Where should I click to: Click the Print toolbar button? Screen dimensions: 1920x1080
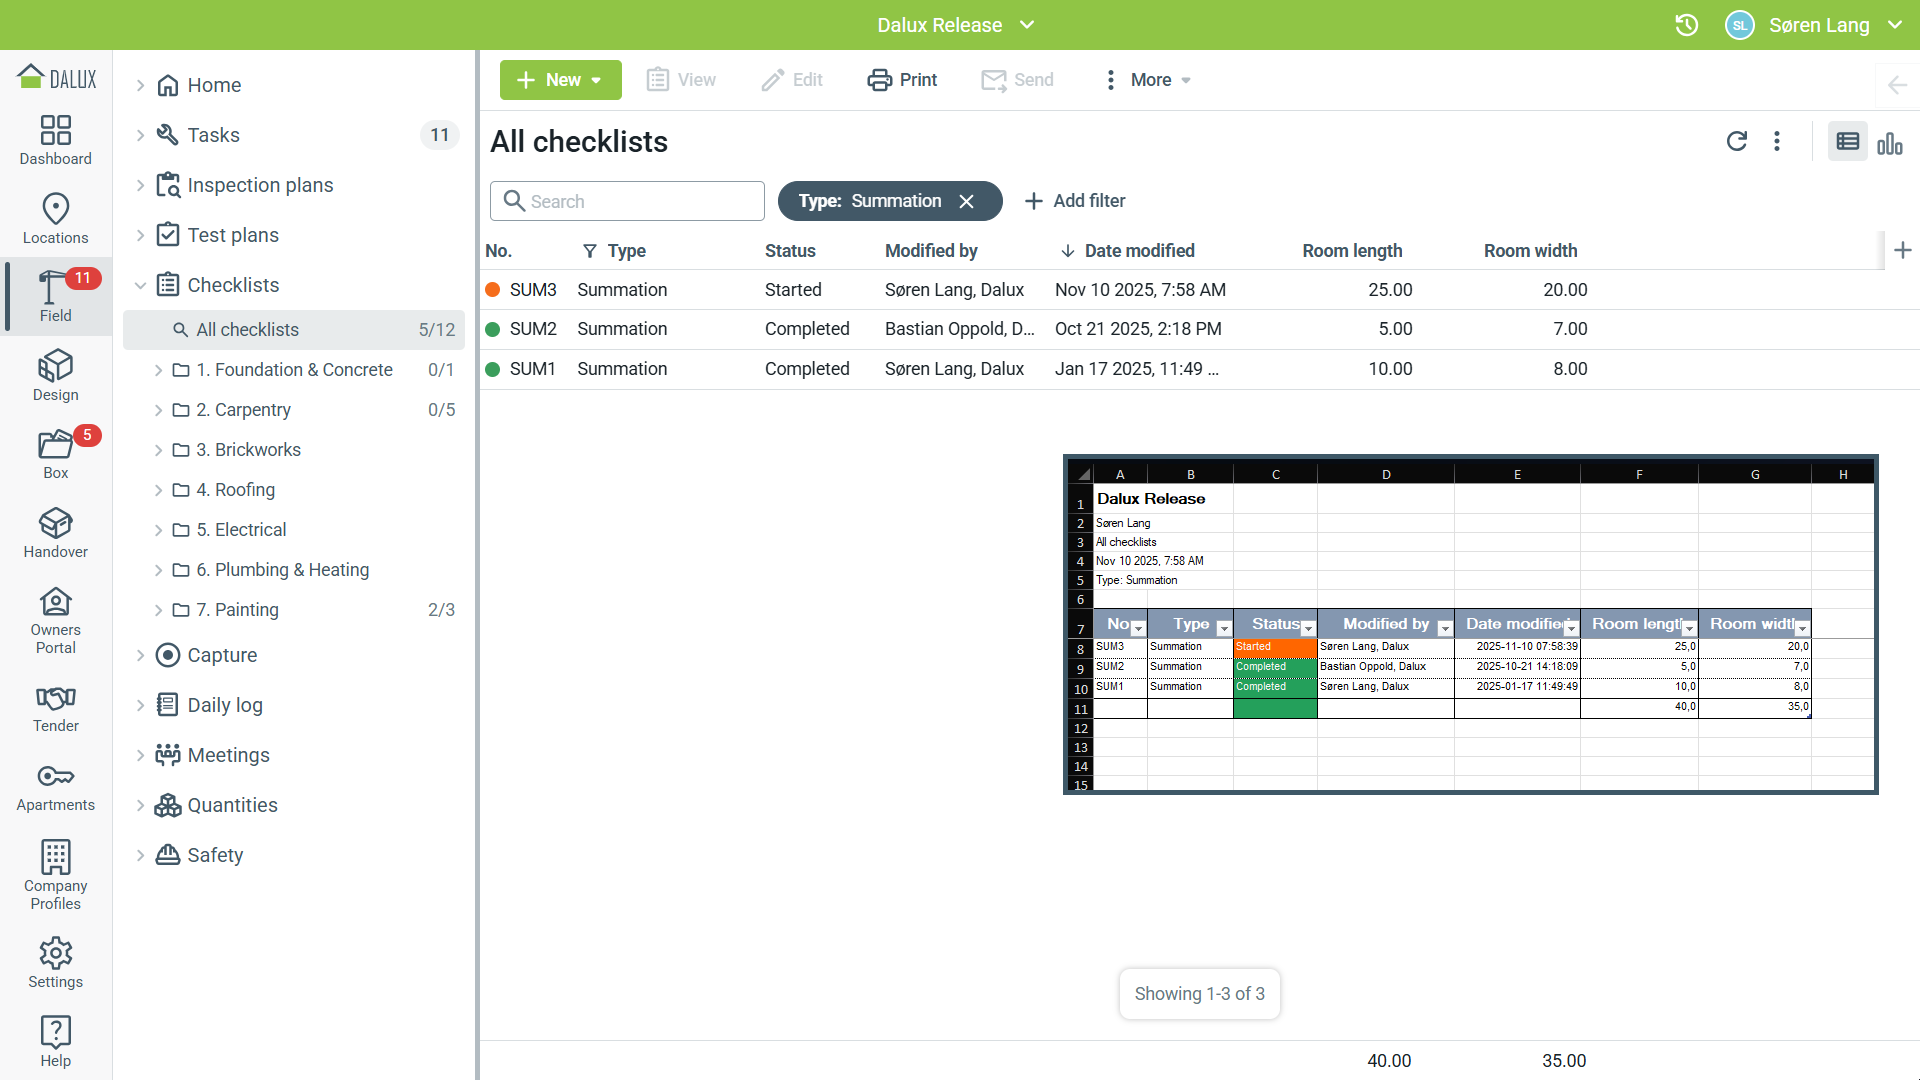tap(902, 80)
